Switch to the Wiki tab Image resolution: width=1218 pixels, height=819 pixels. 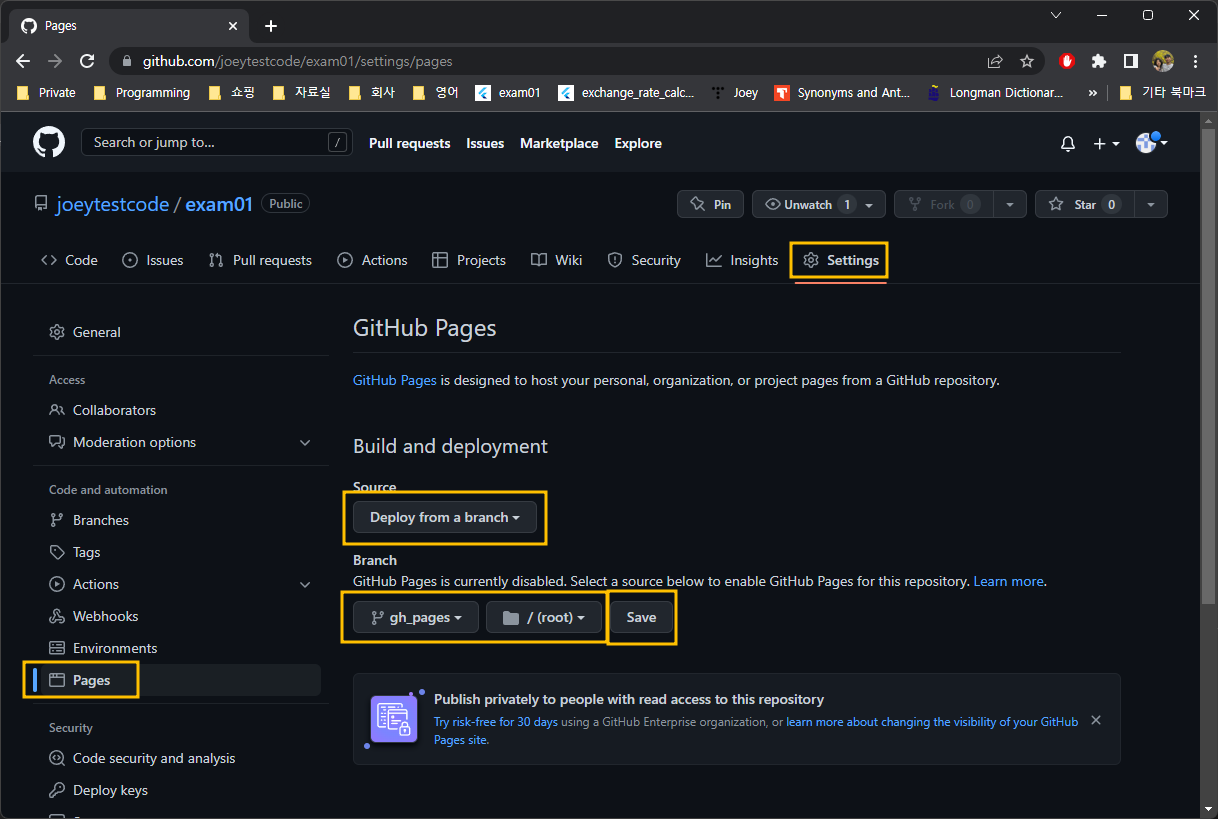click(556, 260)
